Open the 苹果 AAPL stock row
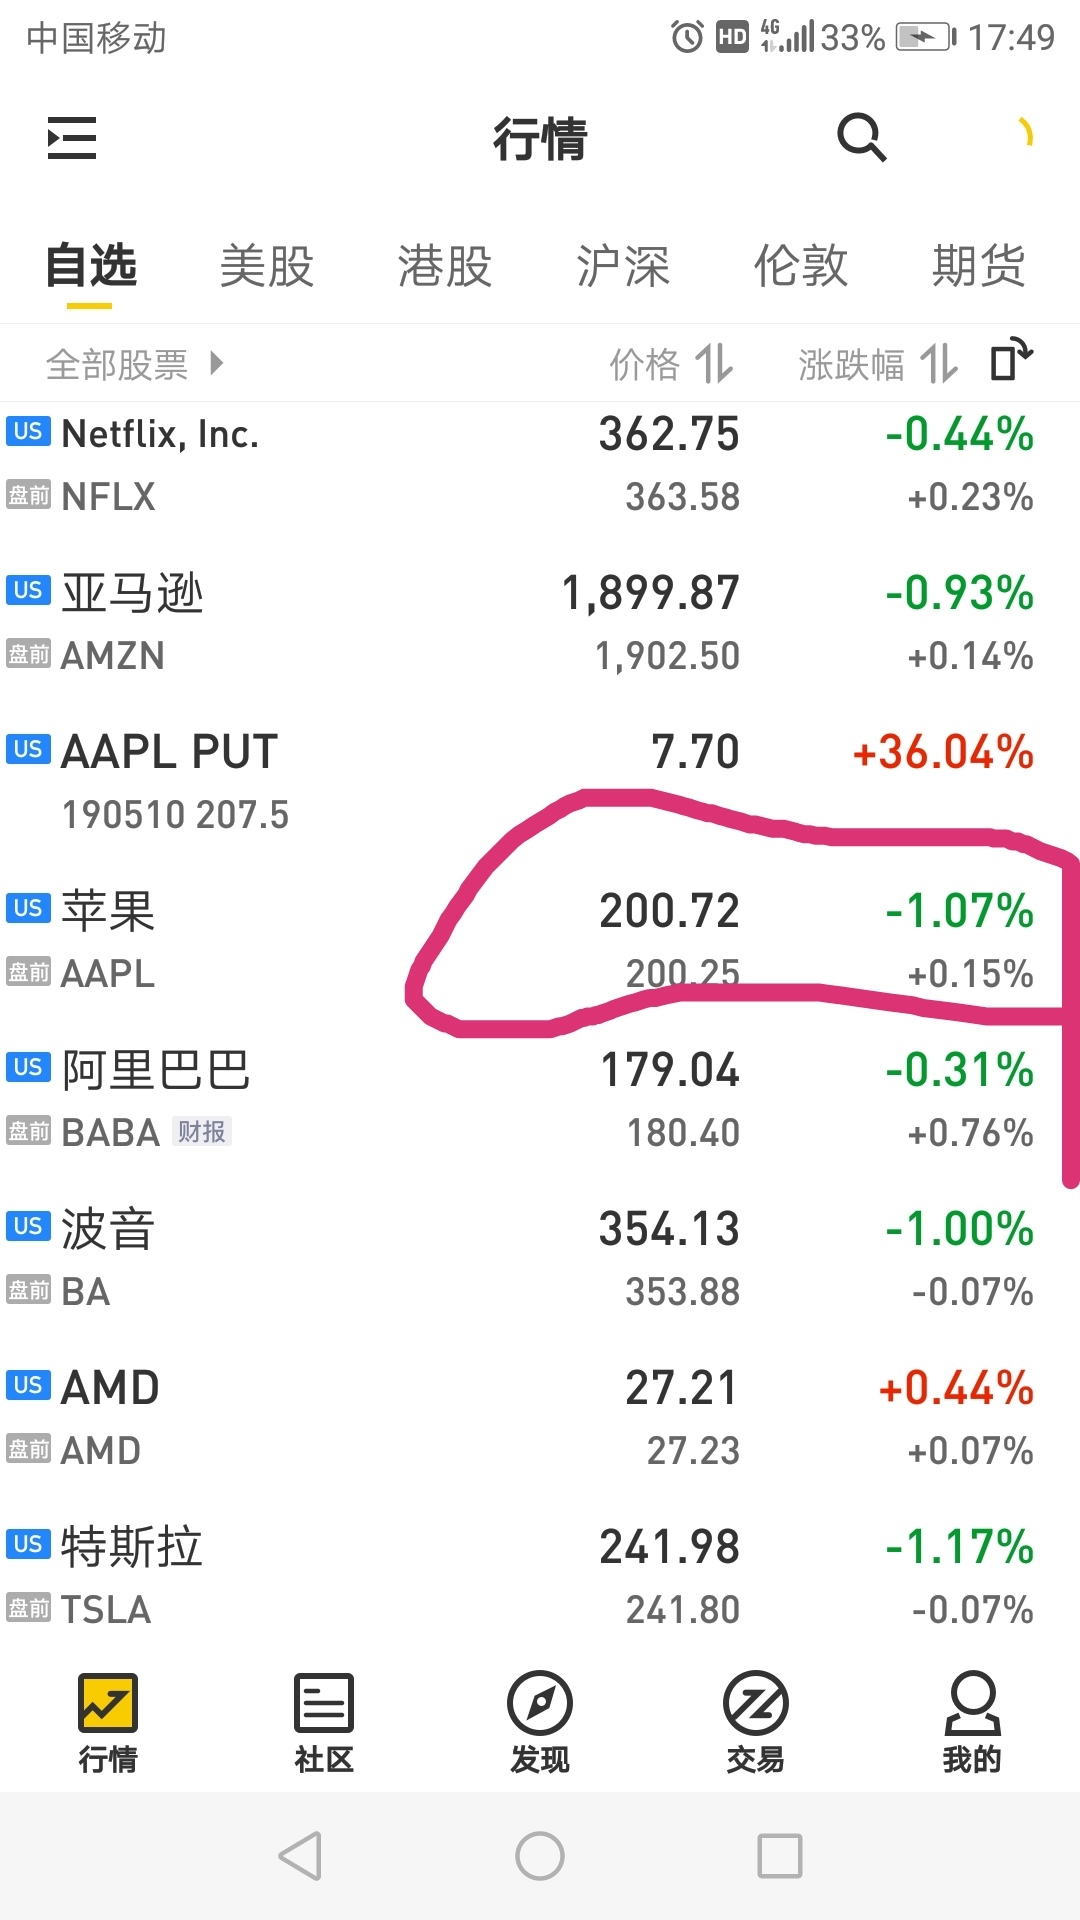Viewport: 1080px width, 1920px height. [x=540, y=941]
